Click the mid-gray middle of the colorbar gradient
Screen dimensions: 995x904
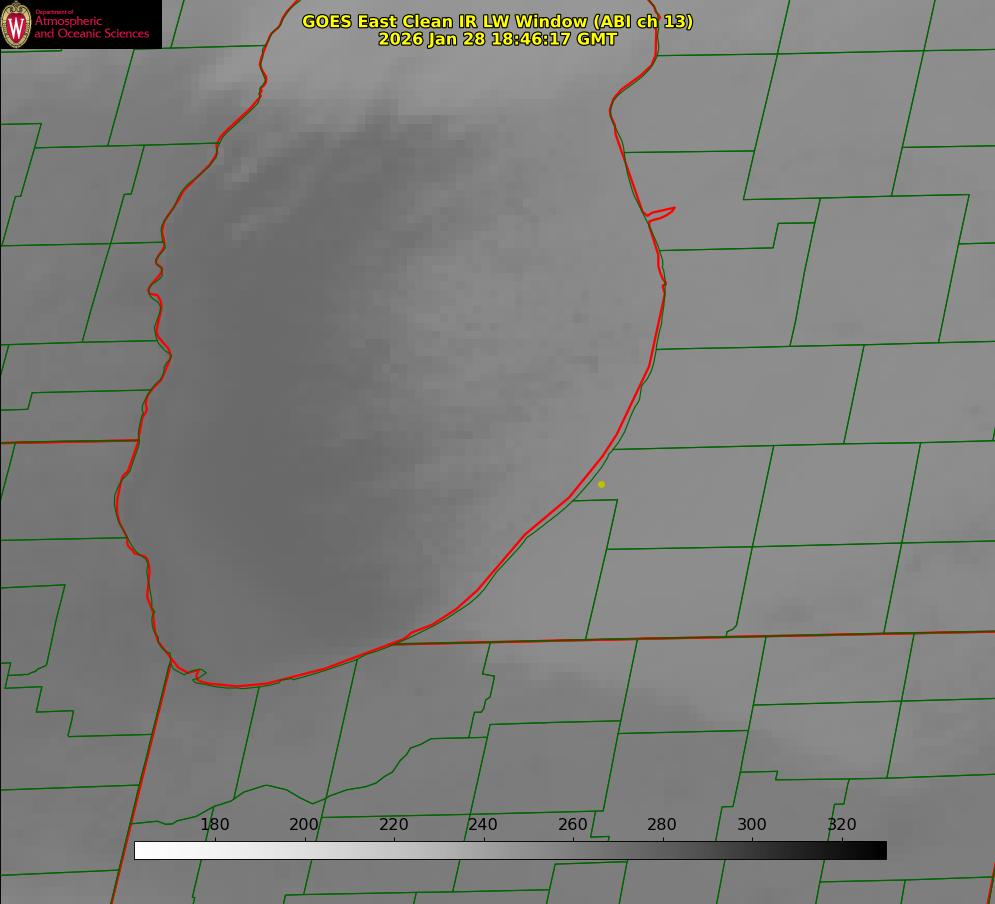(x=510, y=850)
